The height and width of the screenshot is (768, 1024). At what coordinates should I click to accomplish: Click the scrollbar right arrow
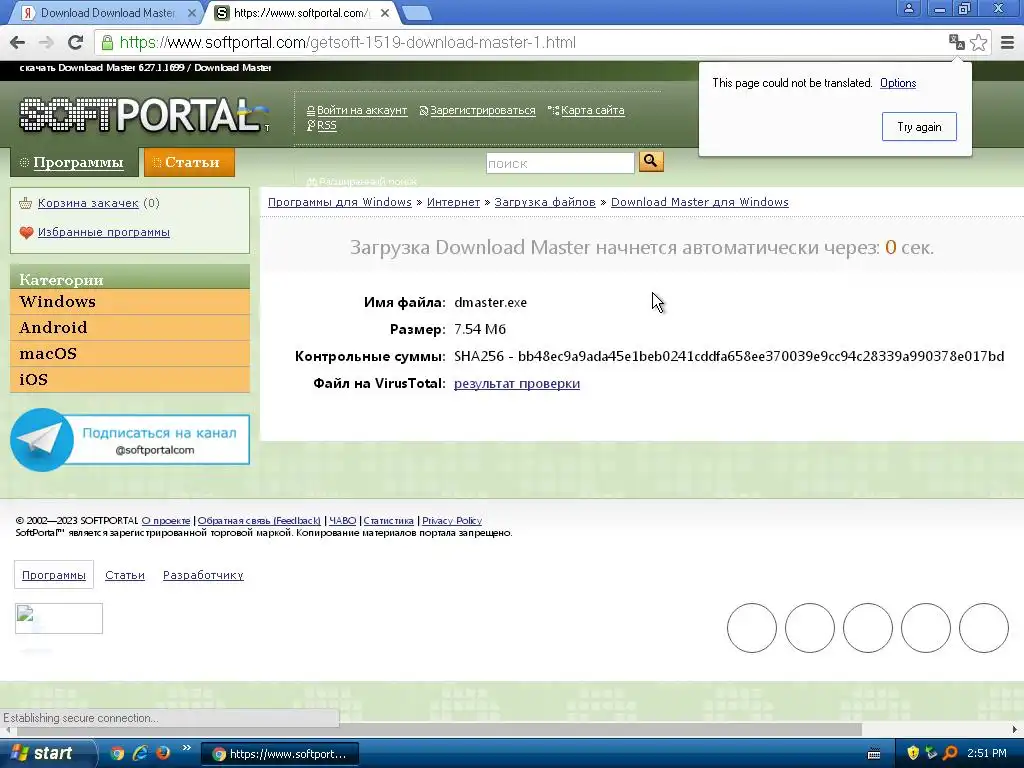tap(1015, 729)
